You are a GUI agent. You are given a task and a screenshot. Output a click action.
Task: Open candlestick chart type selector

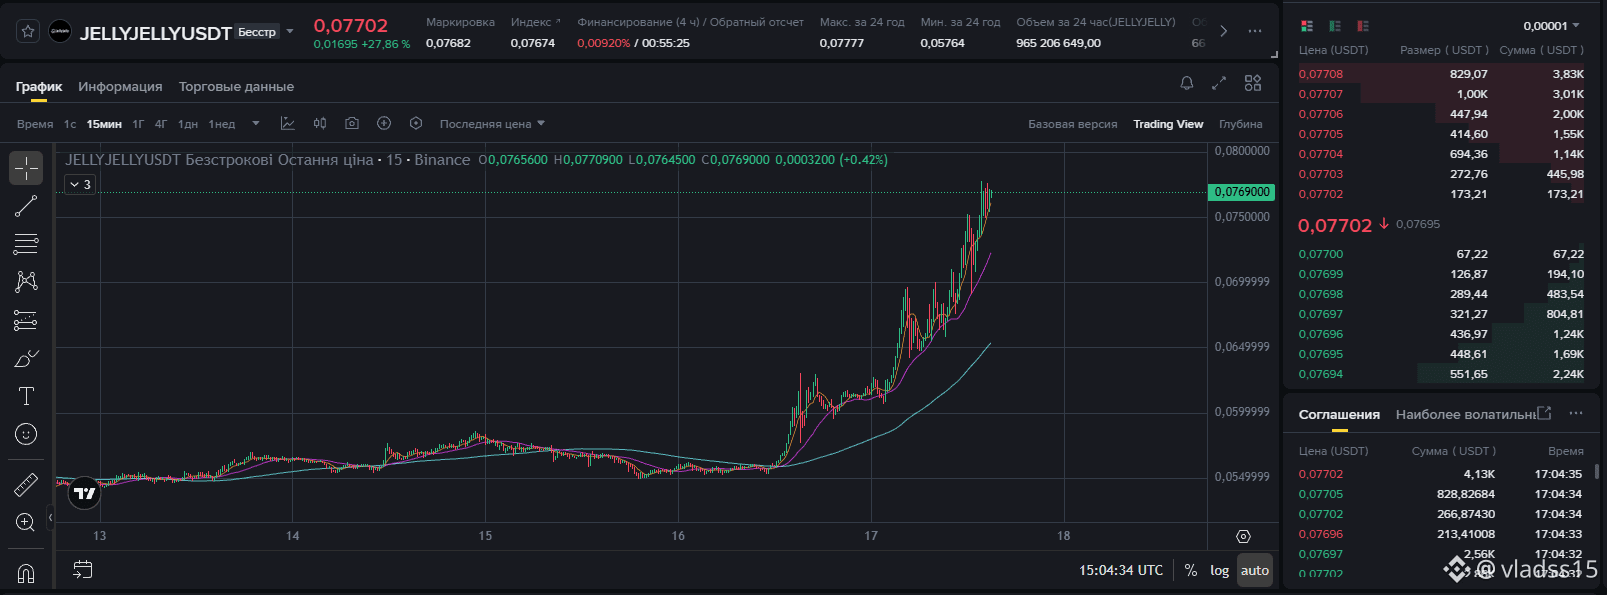point(320,123)
